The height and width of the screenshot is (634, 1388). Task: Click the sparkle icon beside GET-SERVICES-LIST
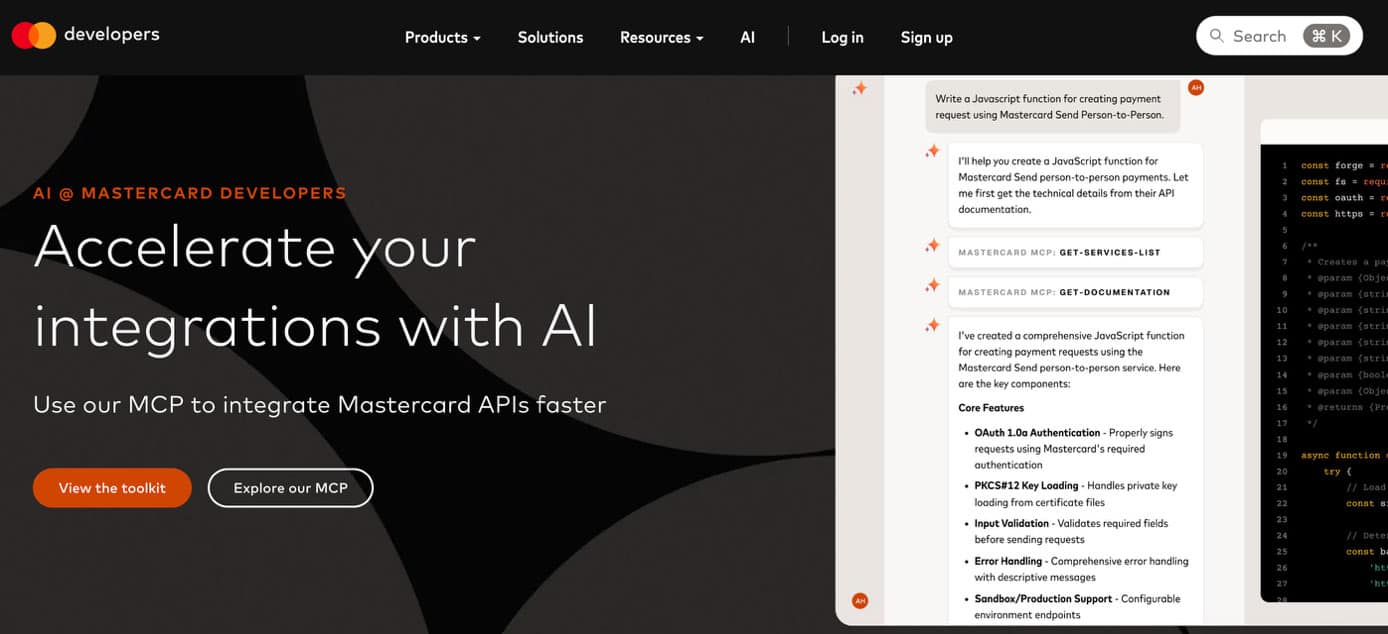(x=932, y=245)
